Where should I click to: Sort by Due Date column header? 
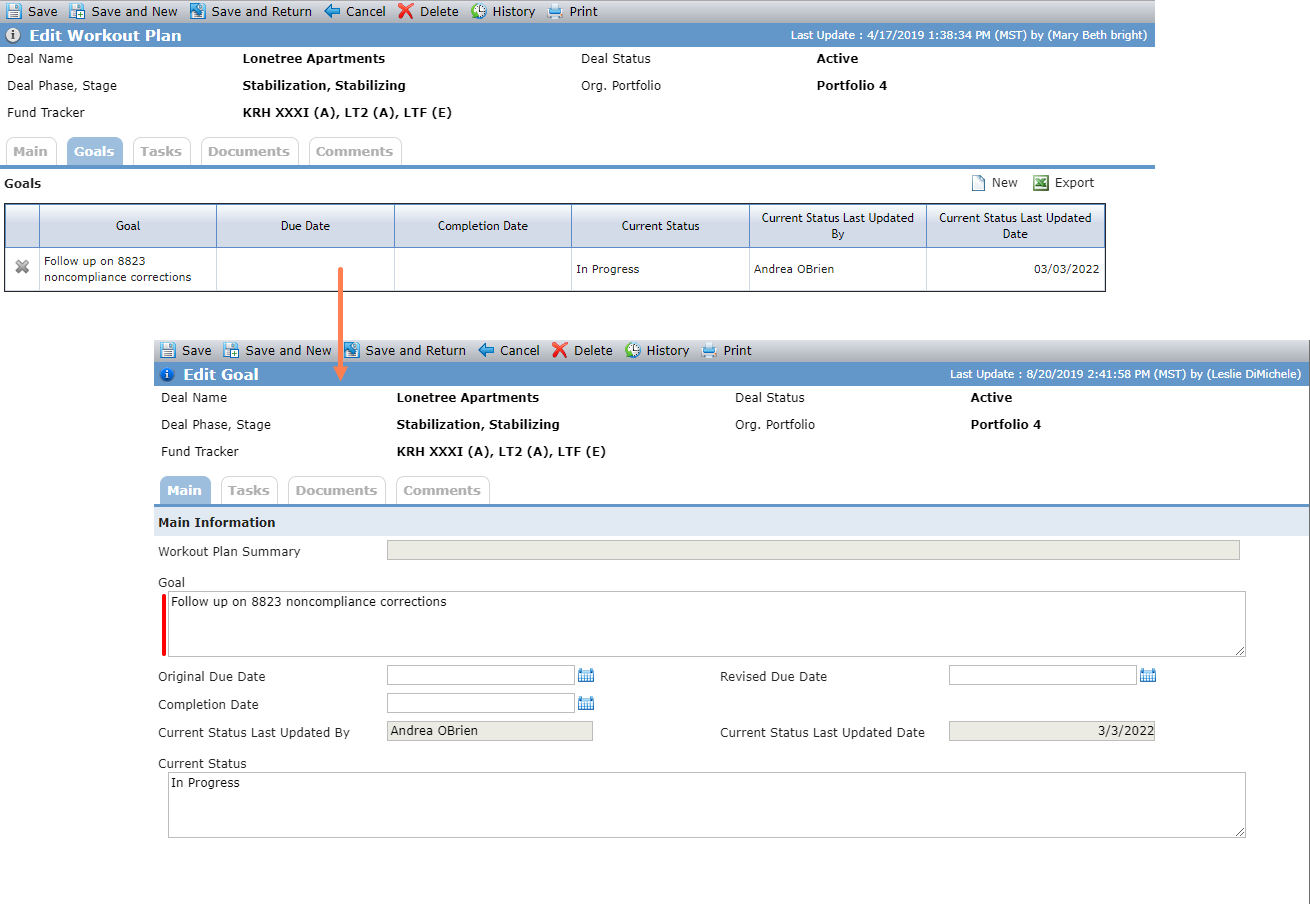305,226
